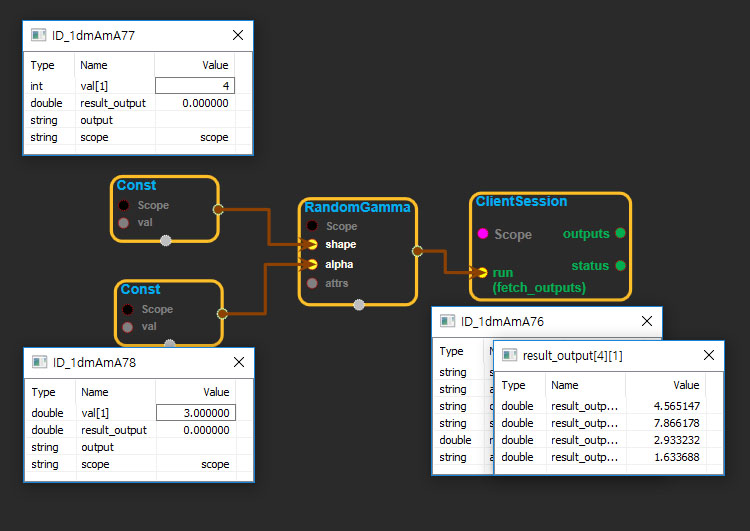Click the ClientSession magenta Scope port
The width and height of the screenshot is (750, 531).
483,234
